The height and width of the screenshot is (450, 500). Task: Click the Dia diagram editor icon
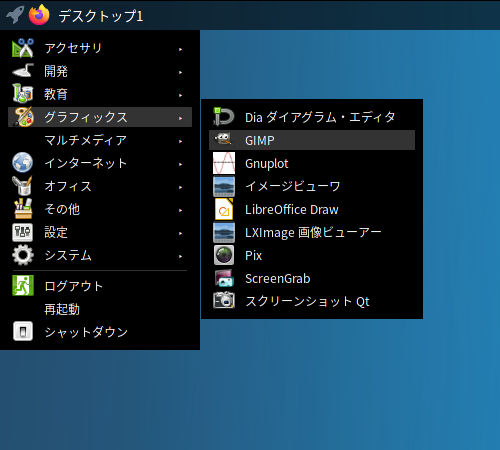coord(224,117)
